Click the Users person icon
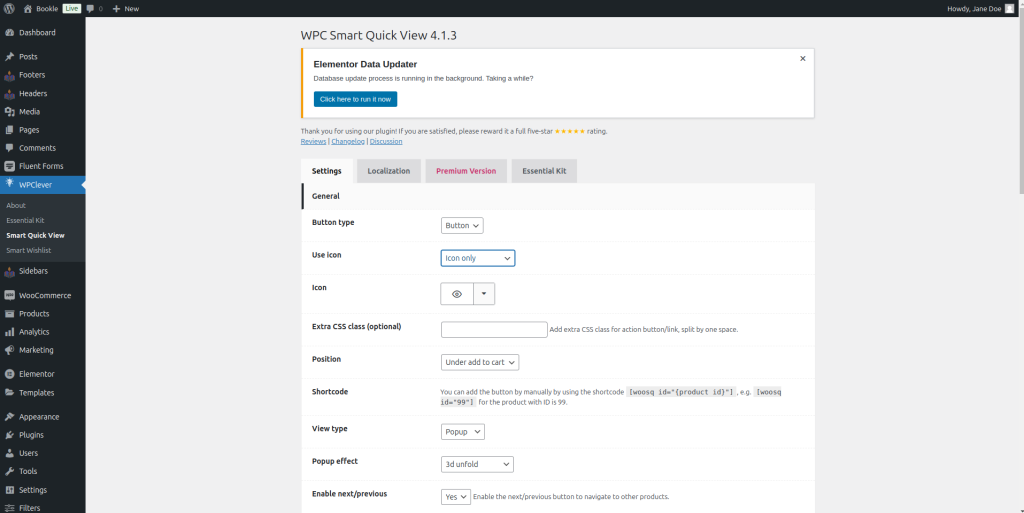Image resolution: width=1024 pixels, height=513 pixels. pos(10,453)
